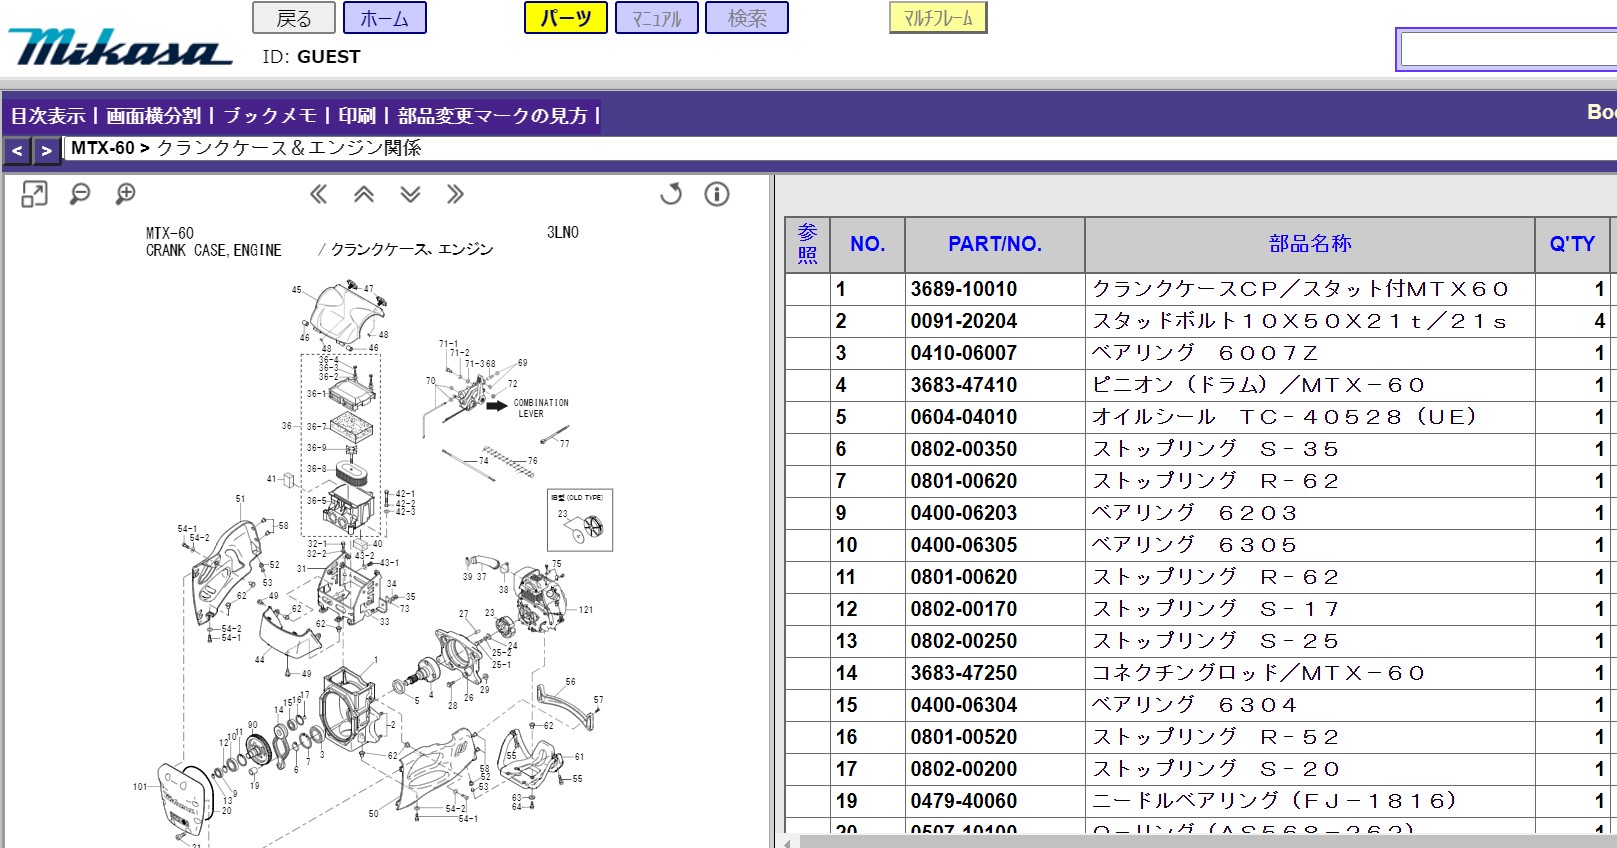Rotate the diagram with rotate icon
Viewport: 1617px width, 848px height.
tap(671, 194)
